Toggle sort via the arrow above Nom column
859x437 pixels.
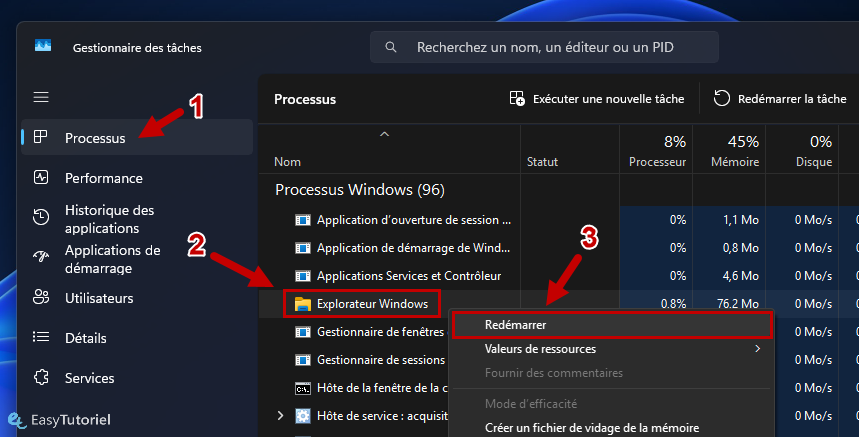(x=385, y=134)
